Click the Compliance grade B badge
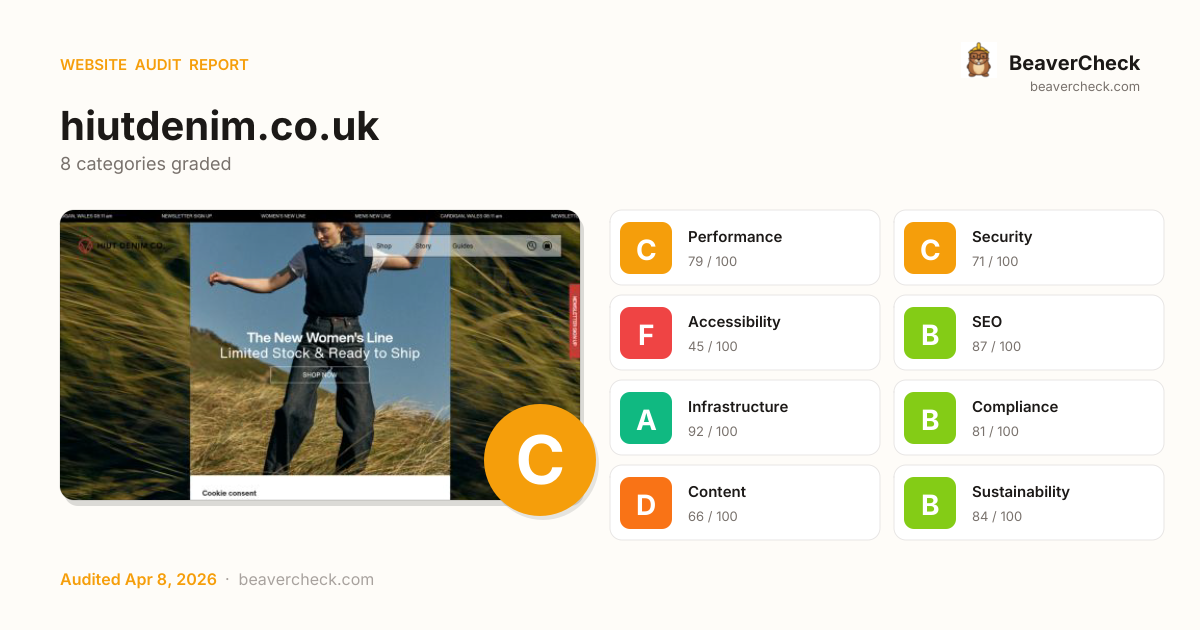 (x=930, y=418)
